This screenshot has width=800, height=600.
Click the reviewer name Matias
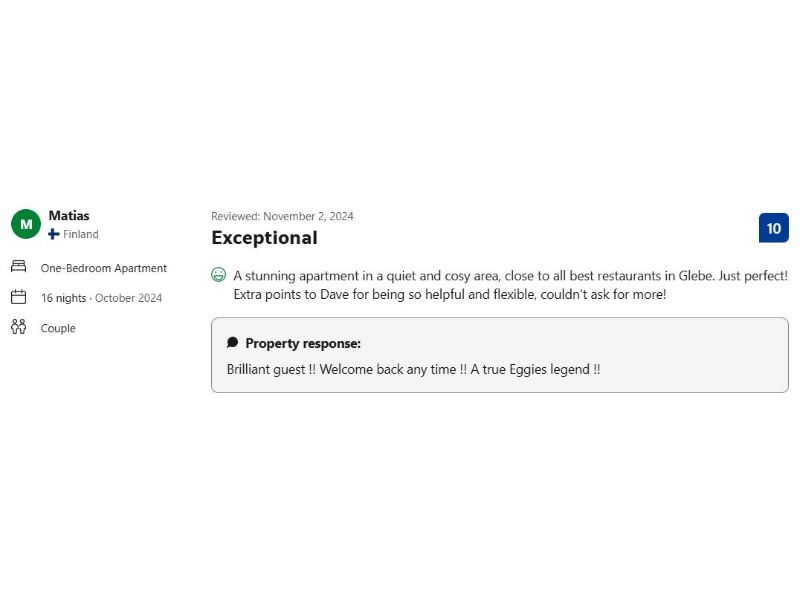tap(69, 215)
